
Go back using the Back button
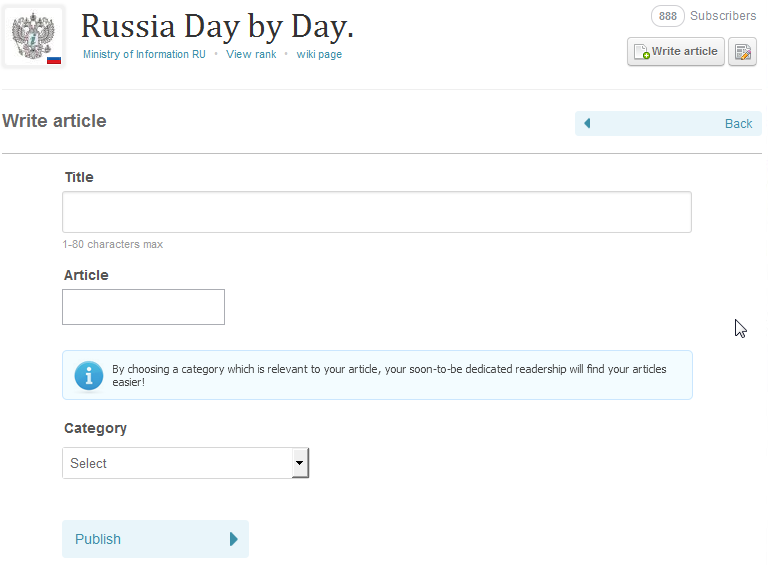(668, 123)
